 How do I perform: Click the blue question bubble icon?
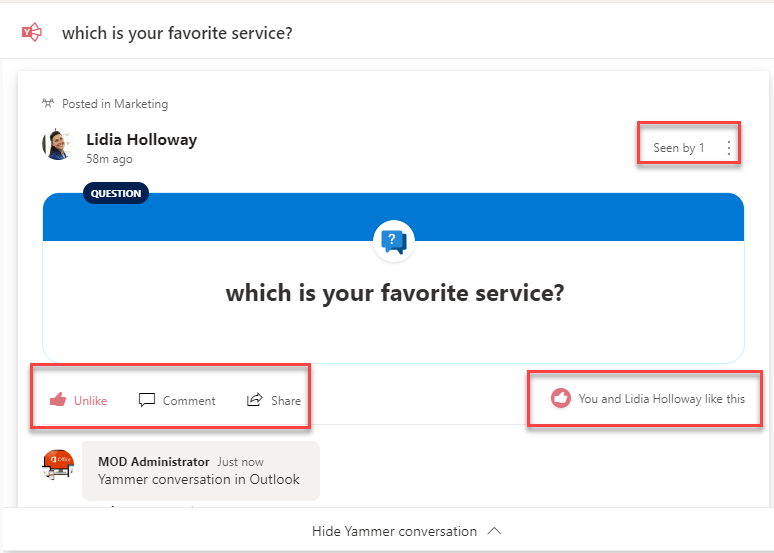pyautogui.click(x=393, y=241)
